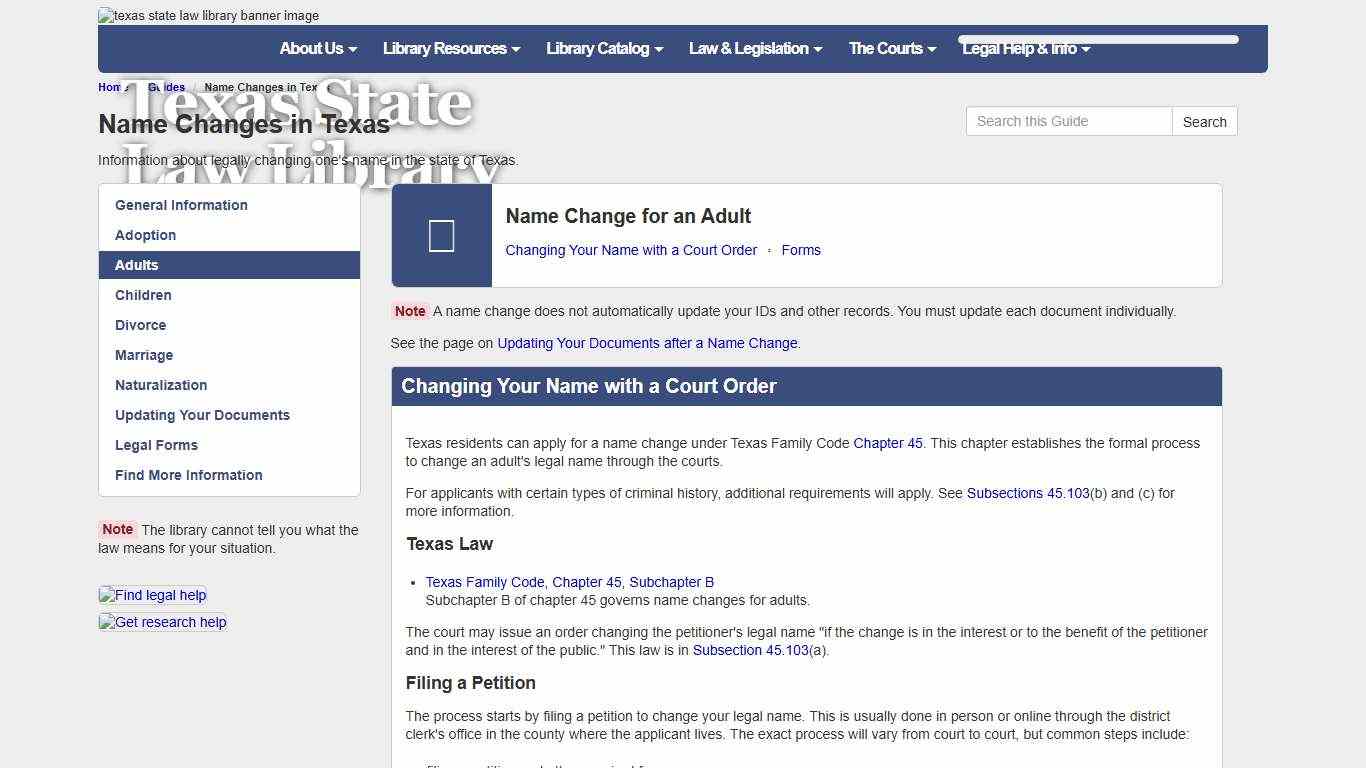Open the Legal Help & Info dropdown
The image size is (1366, 768).
click(x=1025, y=48)
